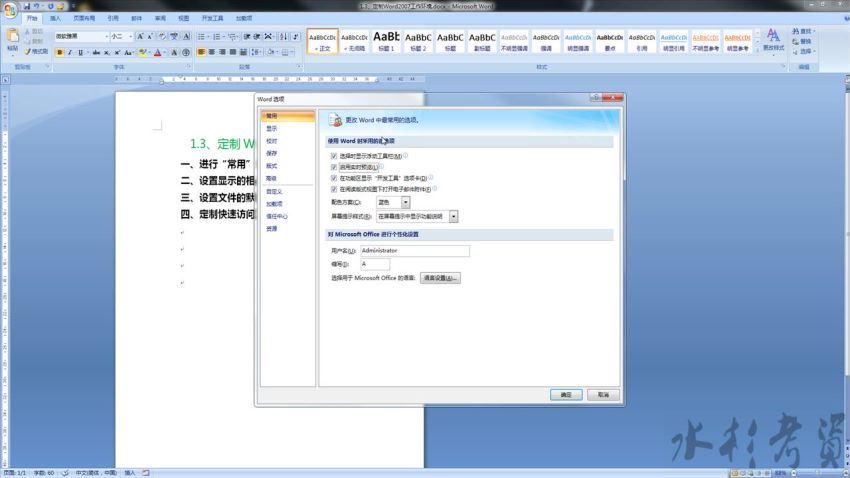
Task: Open the Font dialog launcher
Action: click(189, 67)
